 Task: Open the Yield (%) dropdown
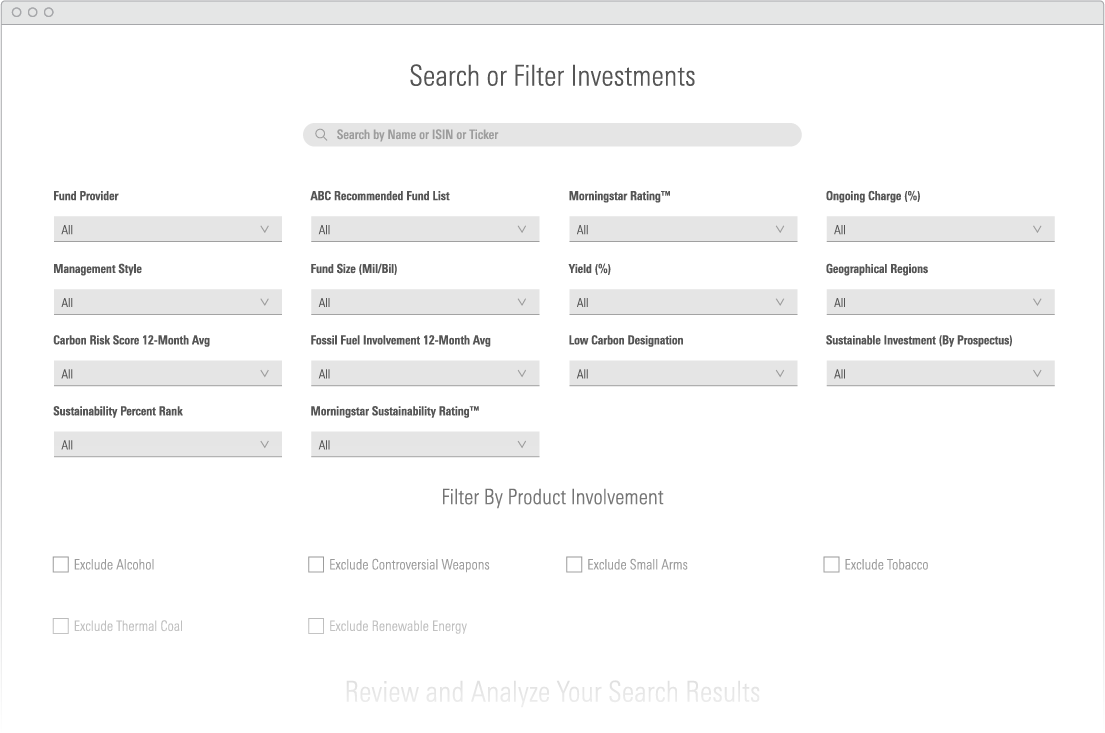tap(682, 302)
